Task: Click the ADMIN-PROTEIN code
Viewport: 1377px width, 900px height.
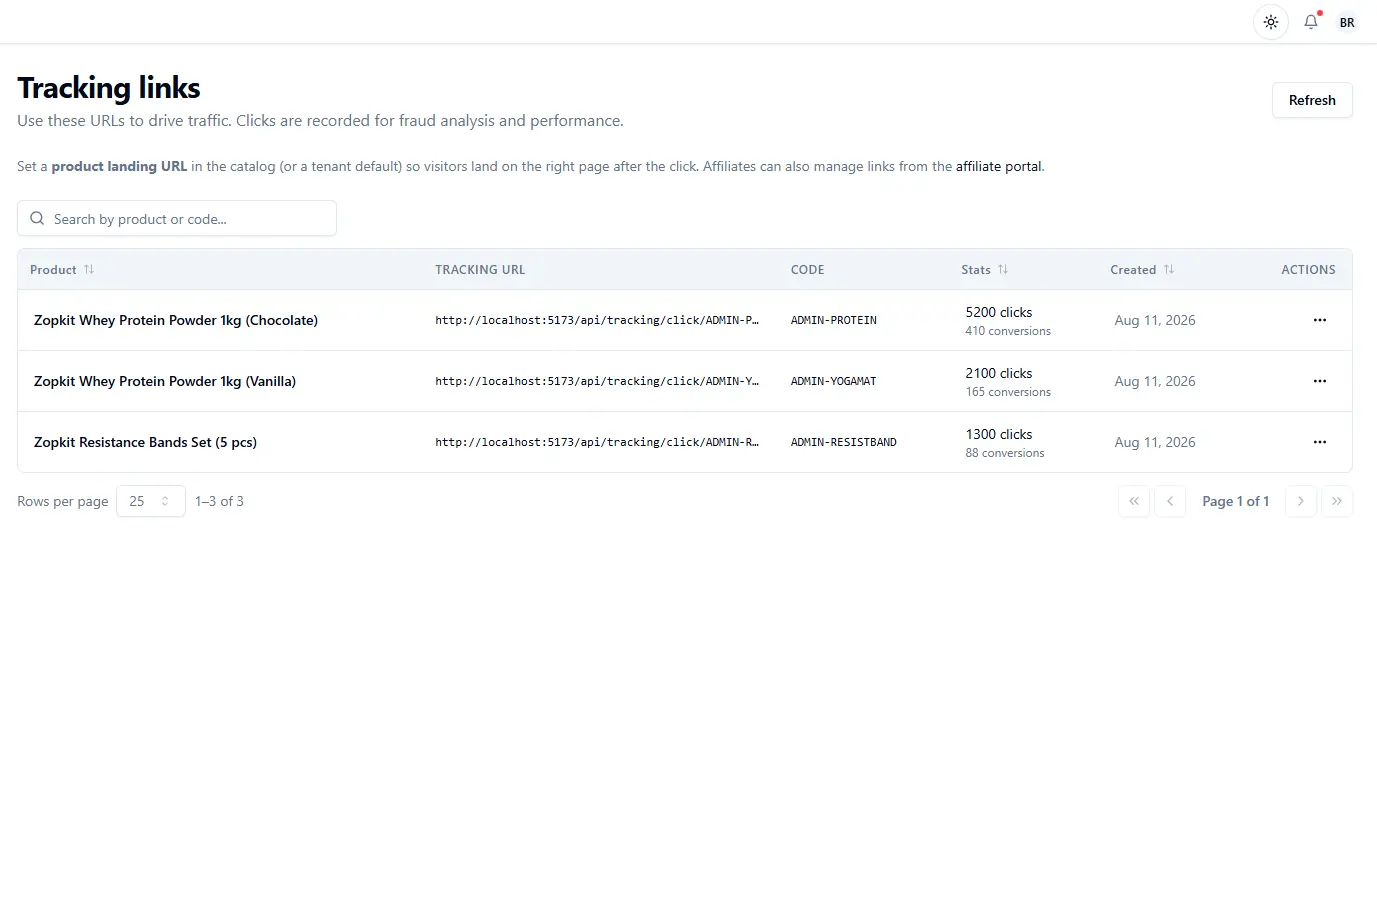Action: 834,320
